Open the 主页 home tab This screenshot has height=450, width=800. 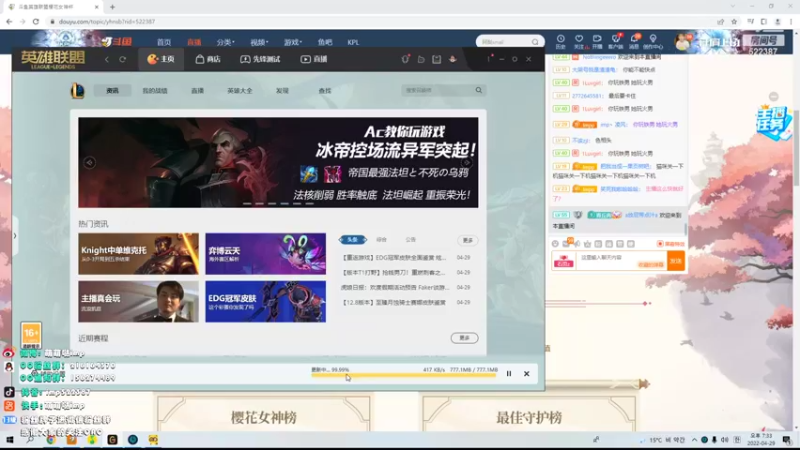pos(161,59)
